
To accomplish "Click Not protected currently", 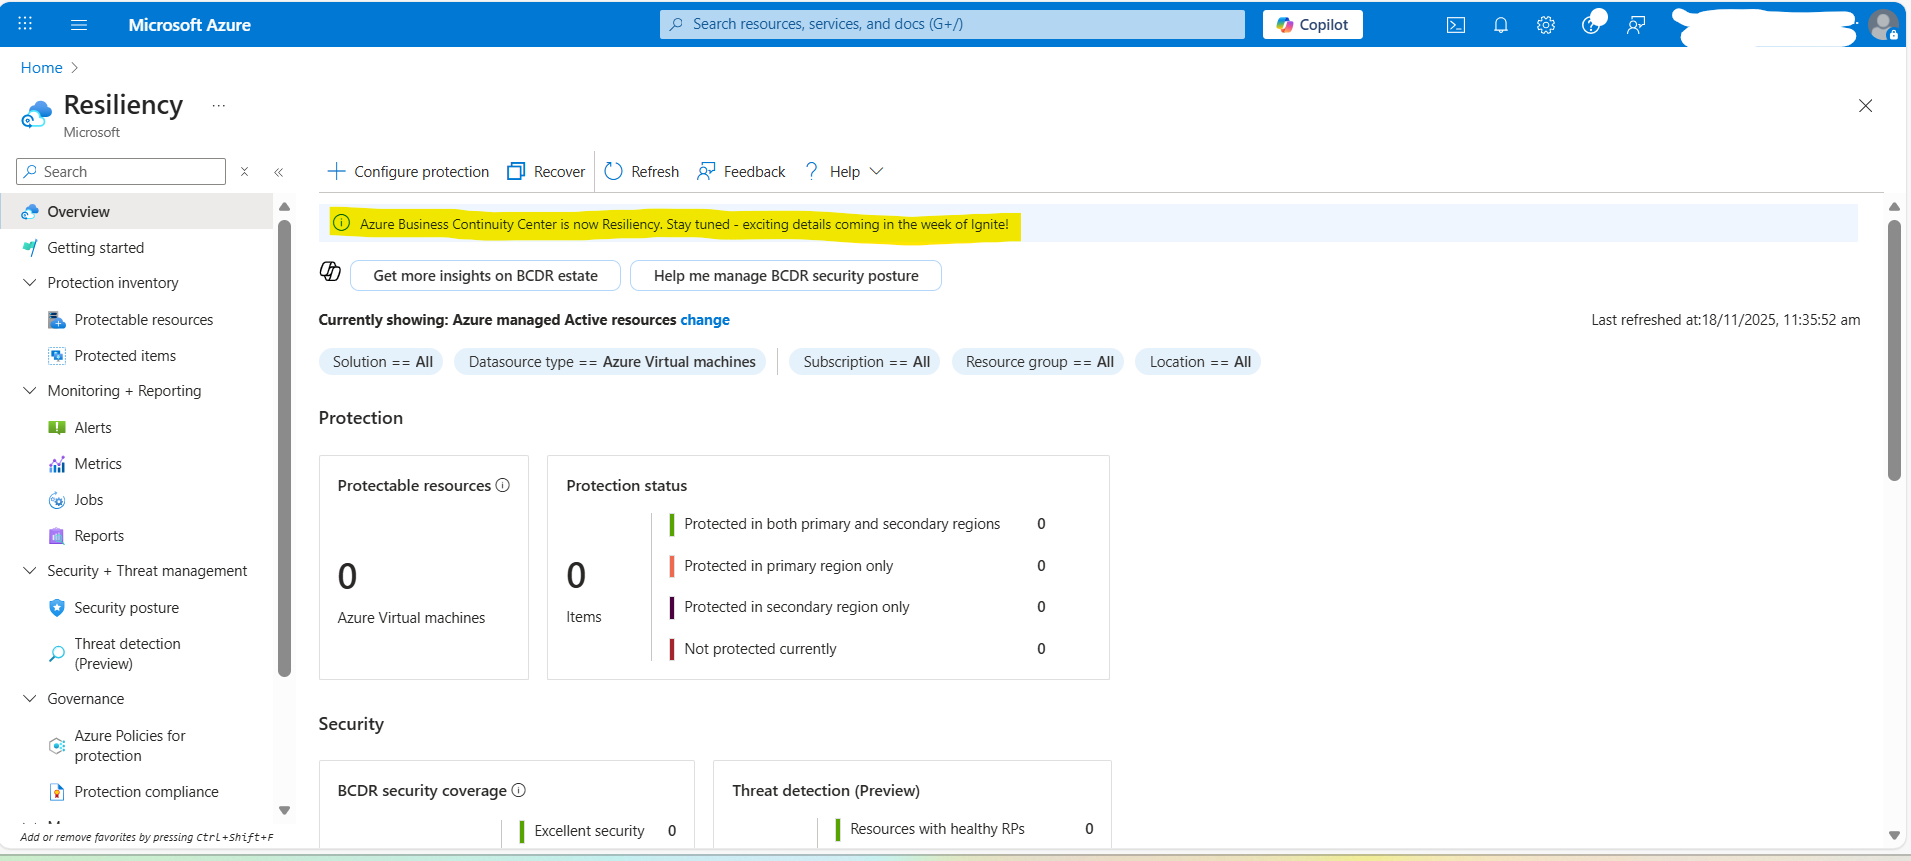I will pyautogui.click(x=760, y=649).
